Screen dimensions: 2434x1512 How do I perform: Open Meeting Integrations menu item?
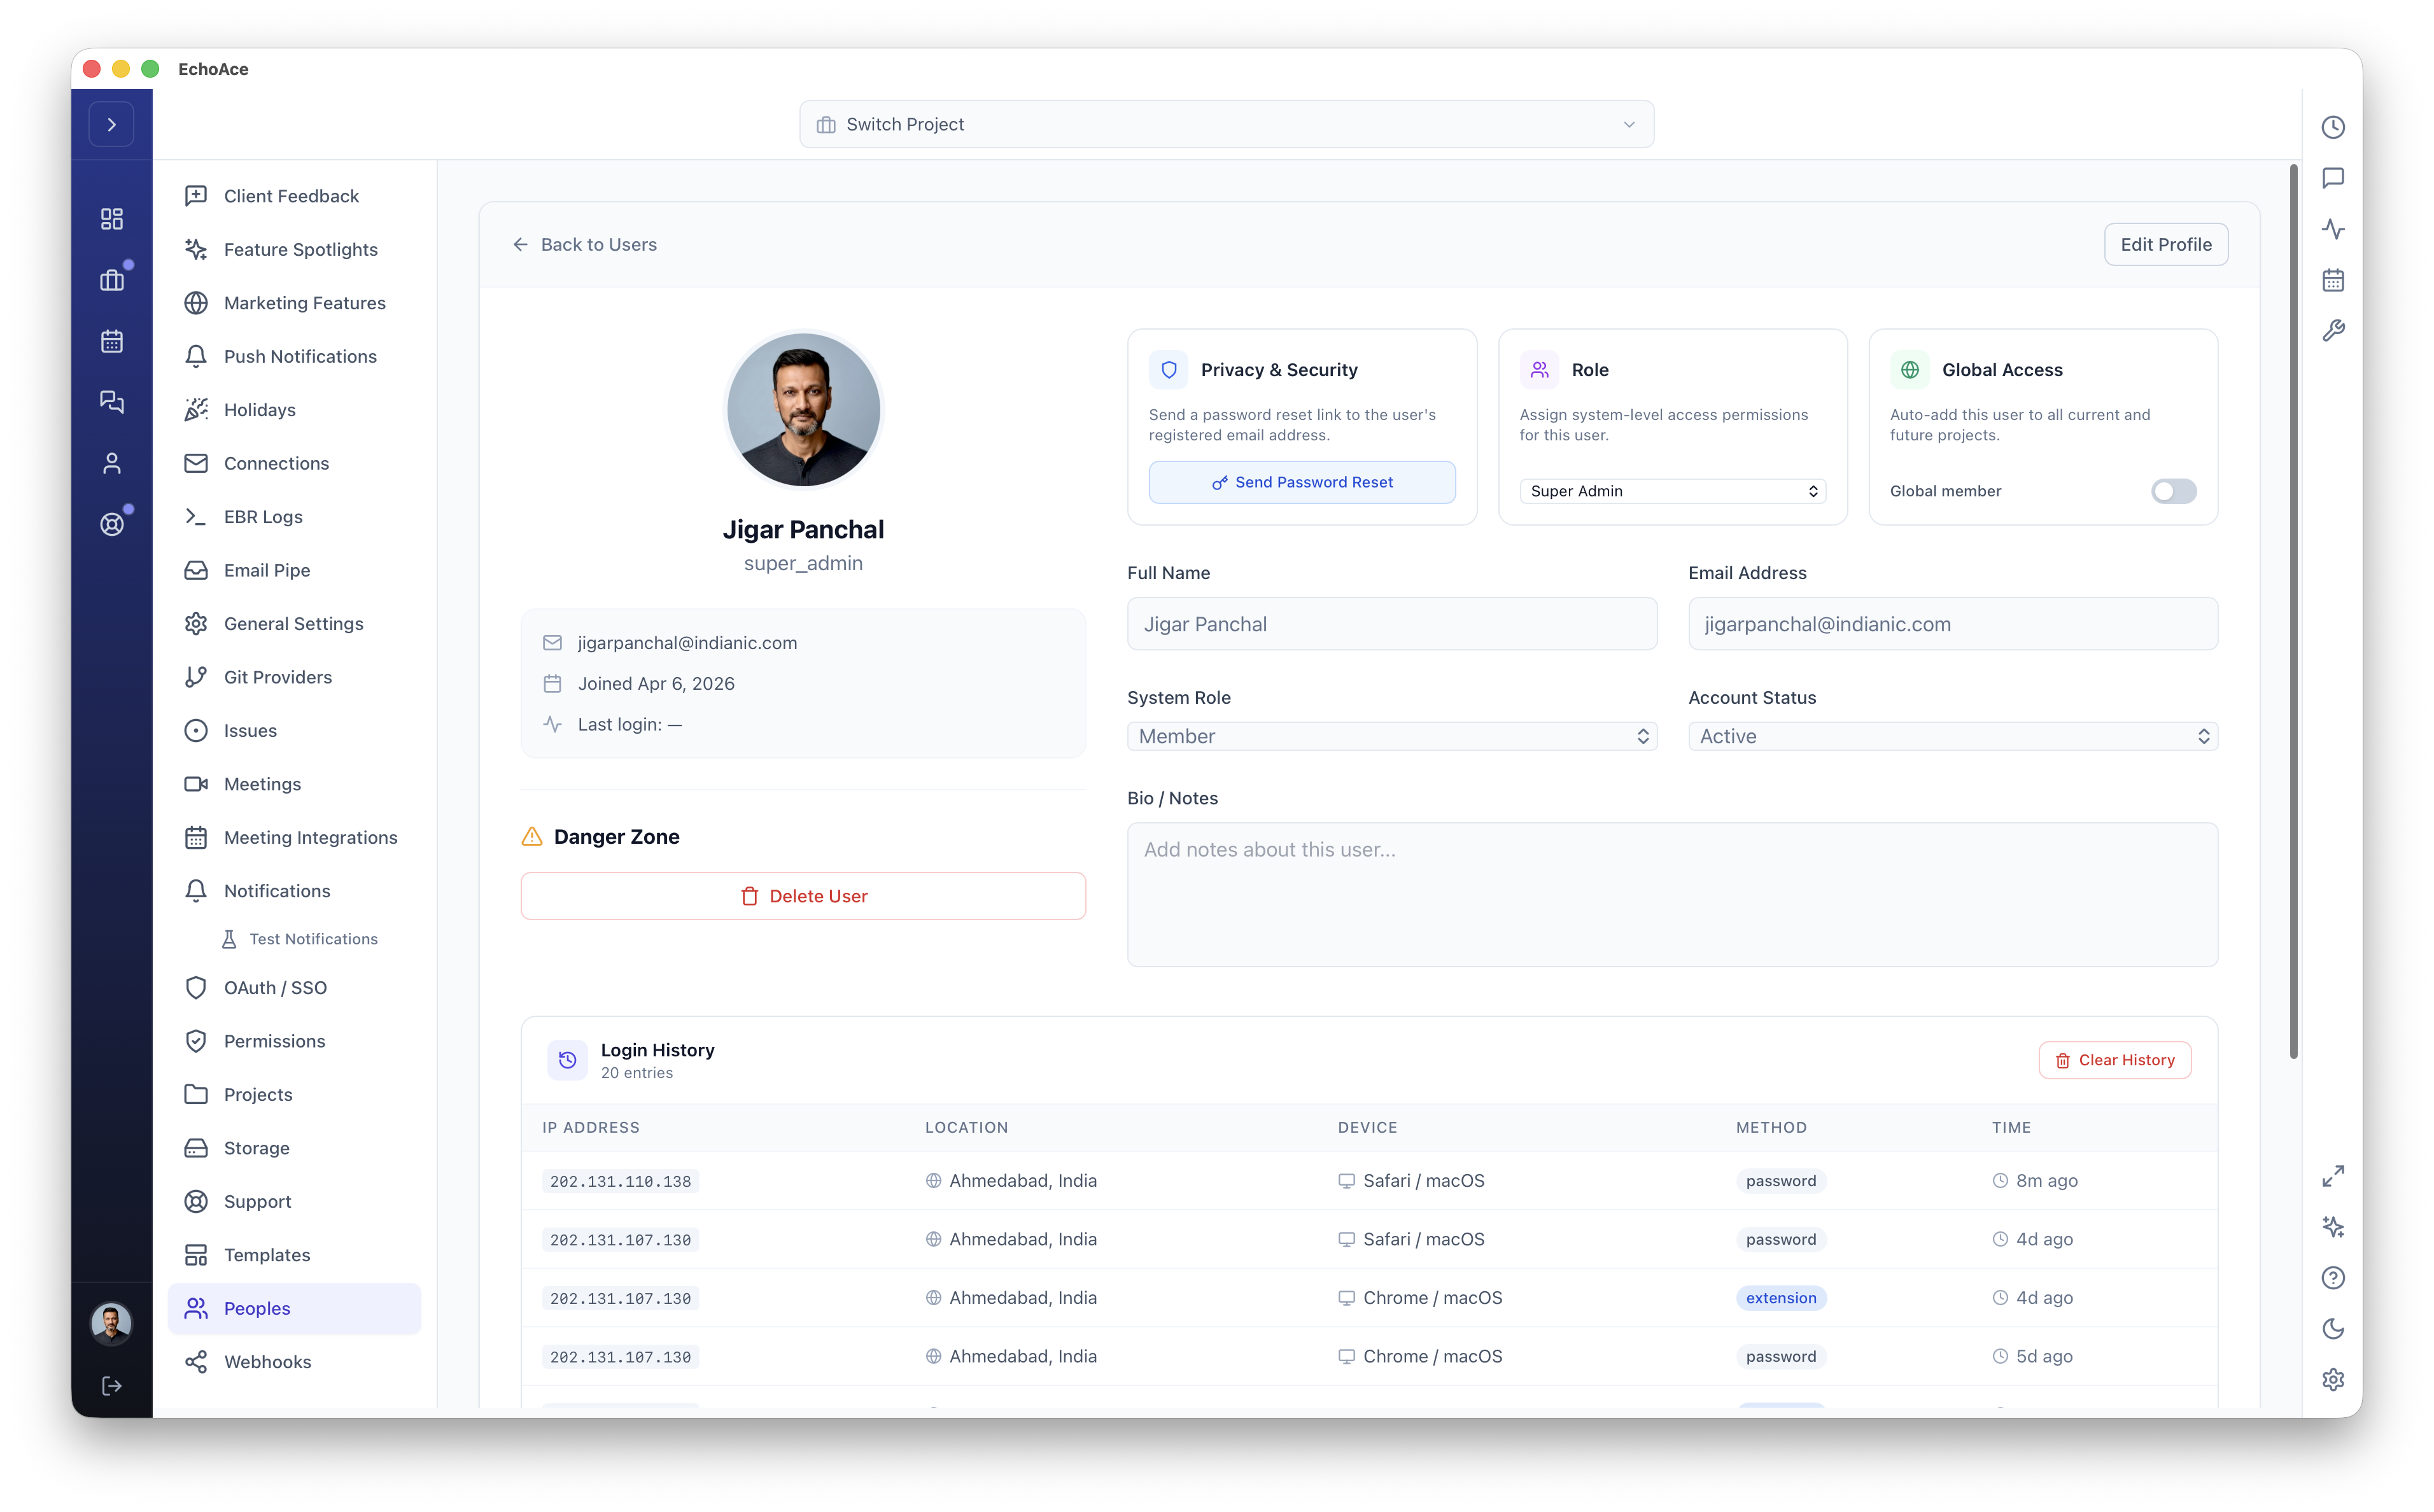pyautogui.click(x=294, y=838)
